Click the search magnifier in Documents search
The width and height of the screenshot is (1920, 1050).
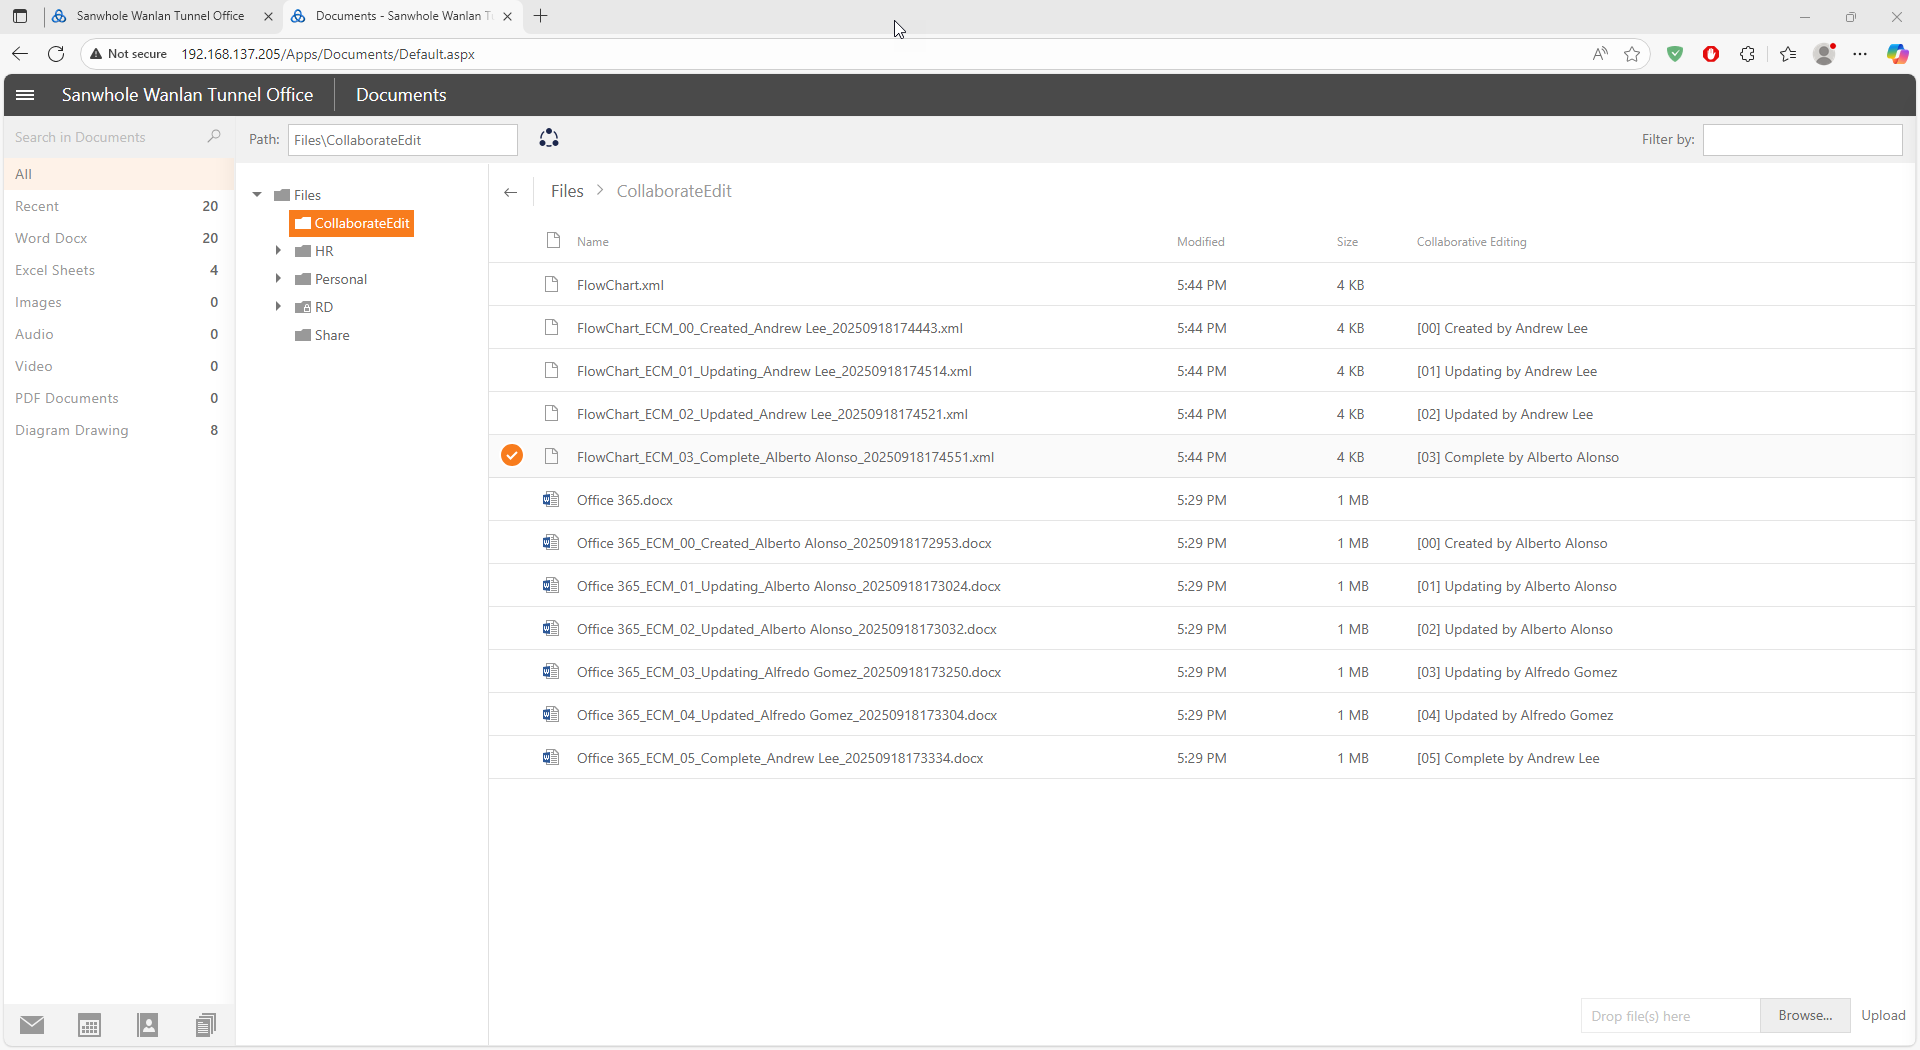tap(214, 137)
